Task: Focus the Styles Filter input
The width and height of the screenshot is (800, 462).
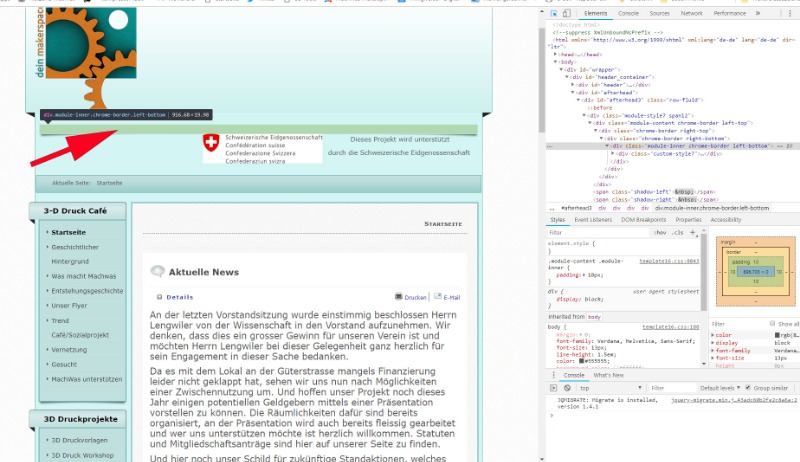Action: pyautogui.click(x=598, y=233)
